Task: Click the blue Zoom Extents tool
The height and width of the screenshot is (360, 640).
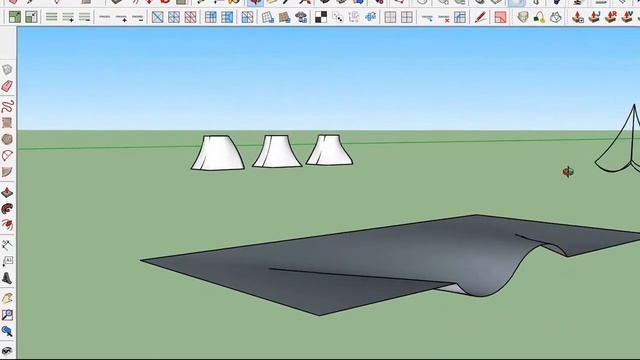Action: click(7, 331)
